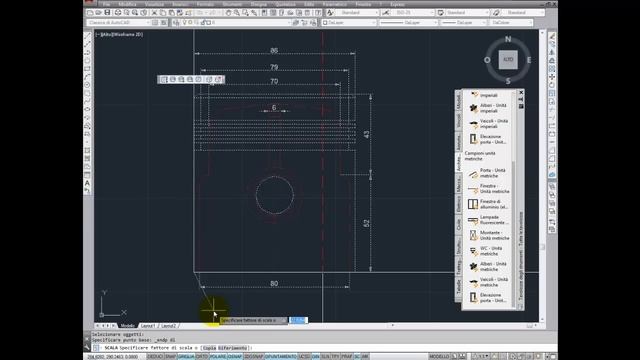The image size is (640, 360).
Task: Open the Tabelle tab of tool palette
Action: pyautogui.click(x=458, y=287)
